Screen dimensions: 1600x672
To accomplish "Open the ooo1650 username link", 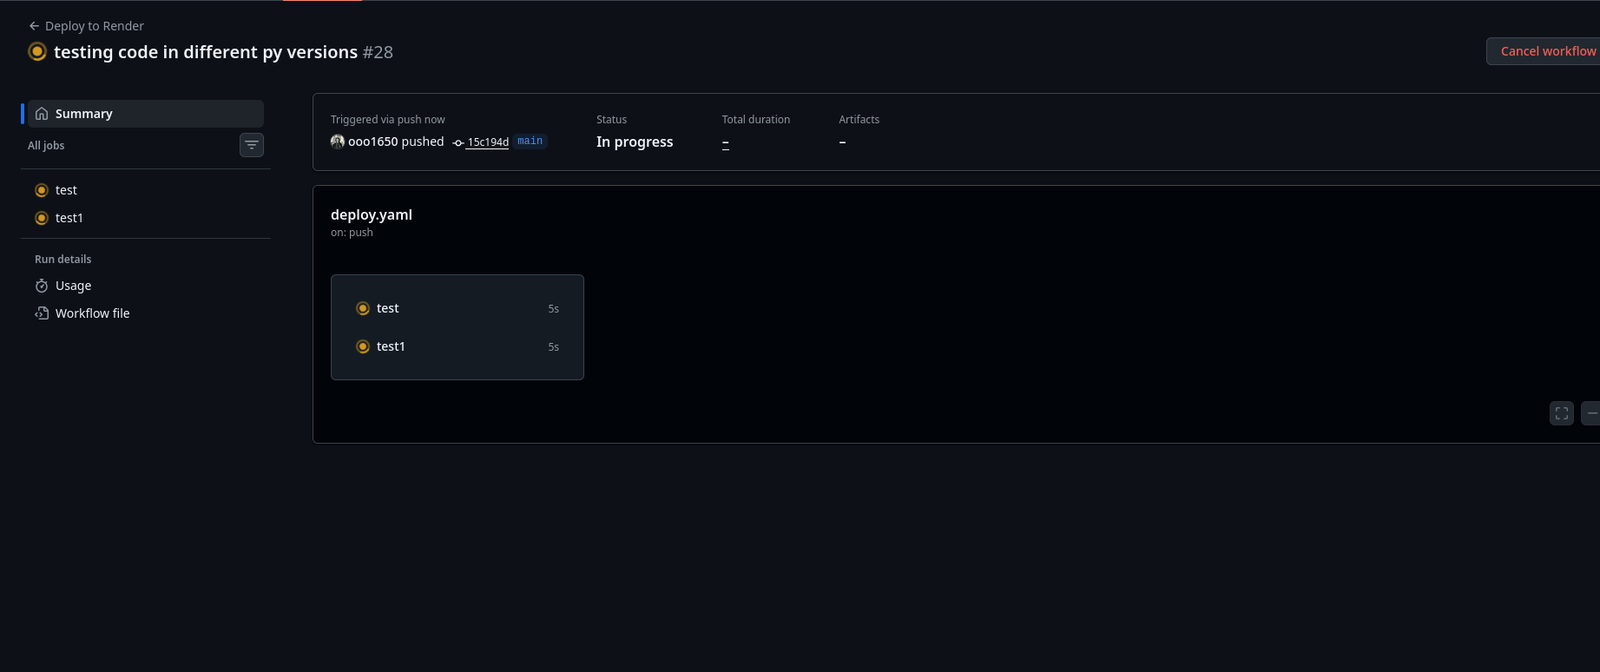I will [373, 142].
